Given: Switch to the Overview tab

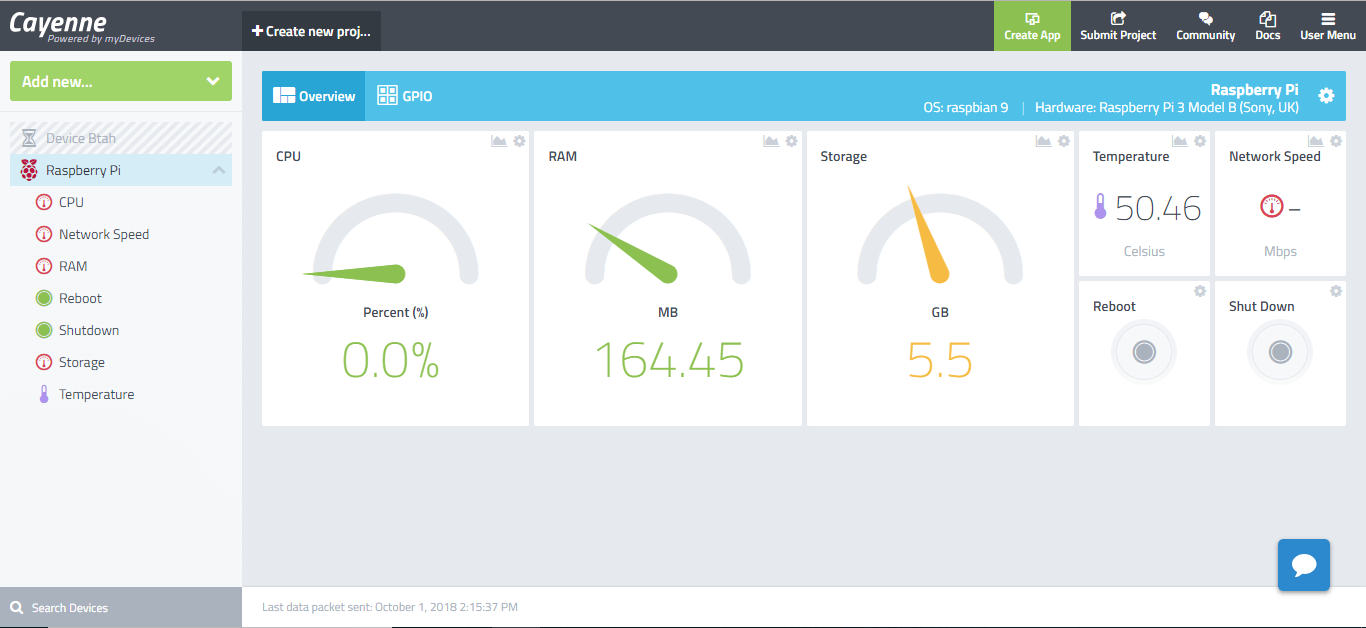Looking at the screenshot, I should tap(314, 96).
